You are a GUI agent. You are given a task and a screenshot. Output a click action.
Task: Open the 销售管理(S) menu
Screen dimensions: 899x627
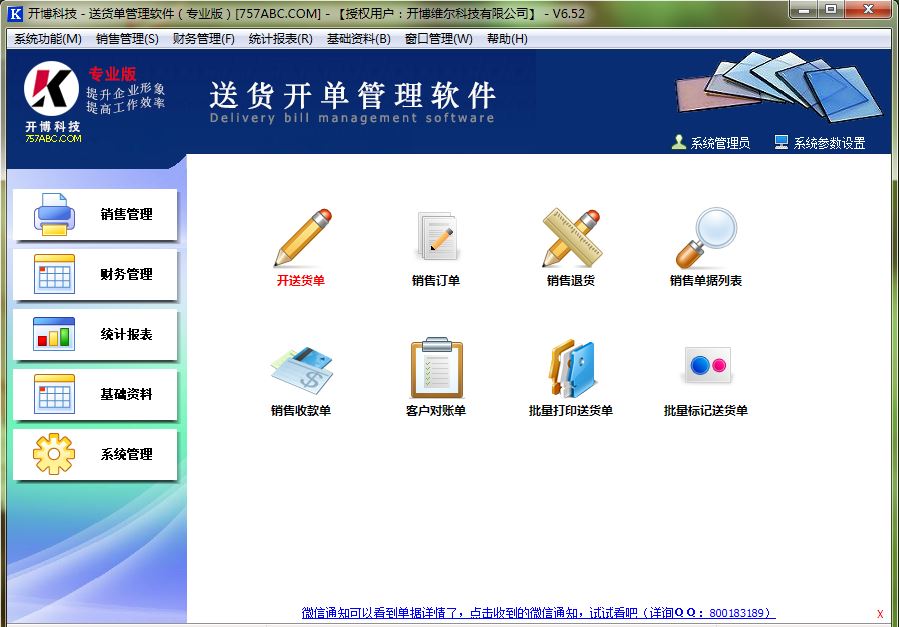[127, 39]
